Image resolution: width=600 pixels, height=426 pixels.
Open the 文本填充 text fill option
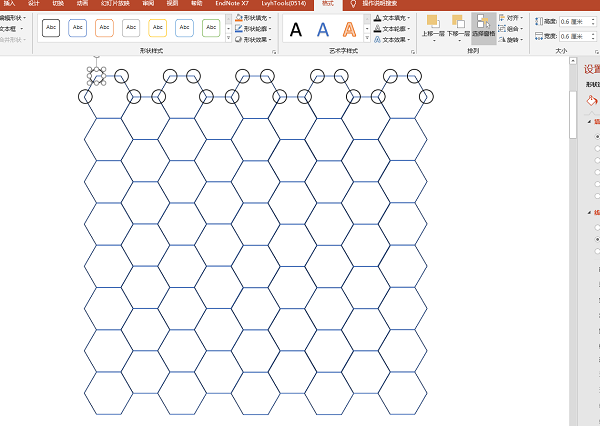coord(392,18)
